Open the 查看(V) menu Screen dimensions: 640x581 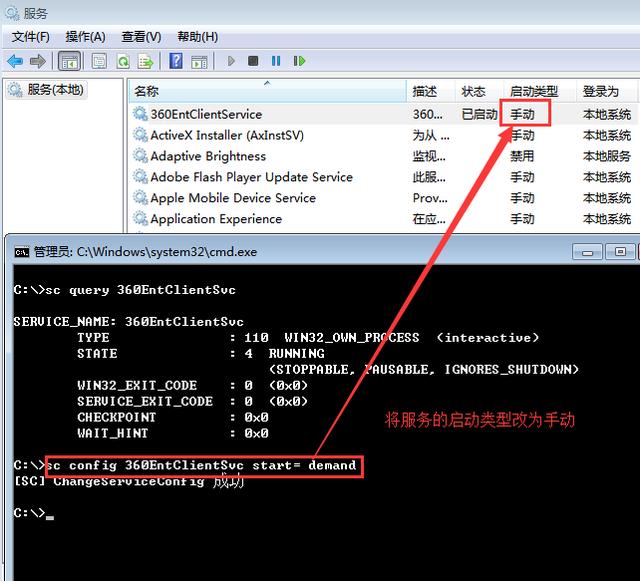(141, 37)
